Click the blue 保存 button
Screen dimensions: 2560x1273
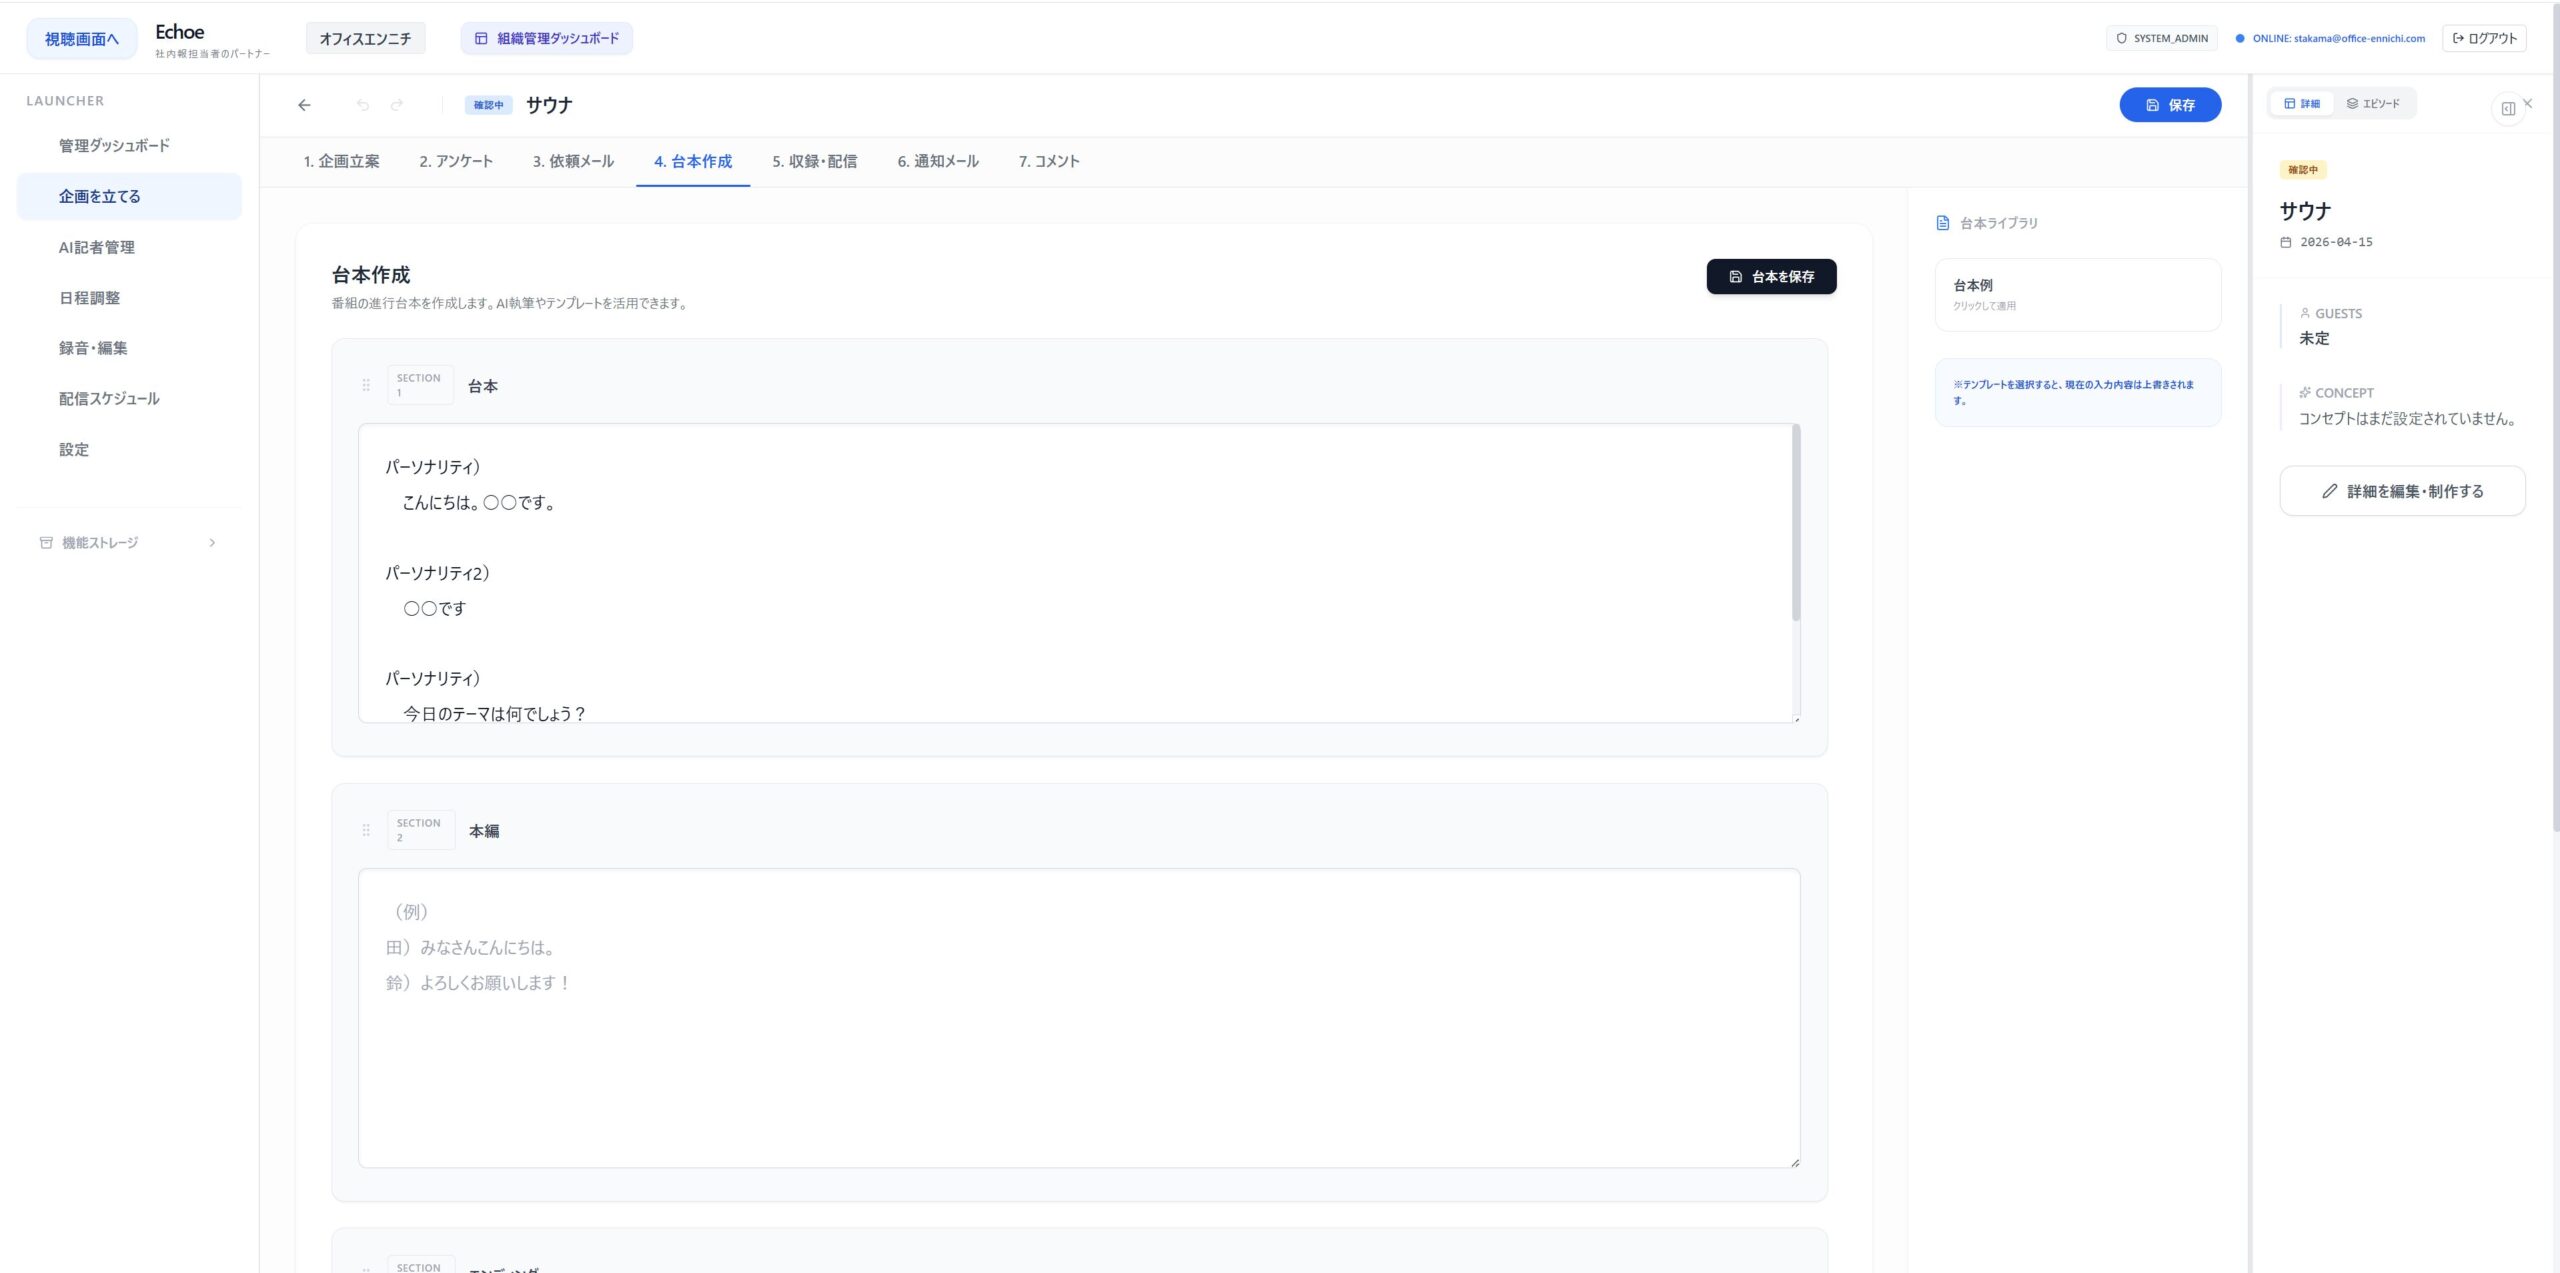click(x=2169, y=105)
